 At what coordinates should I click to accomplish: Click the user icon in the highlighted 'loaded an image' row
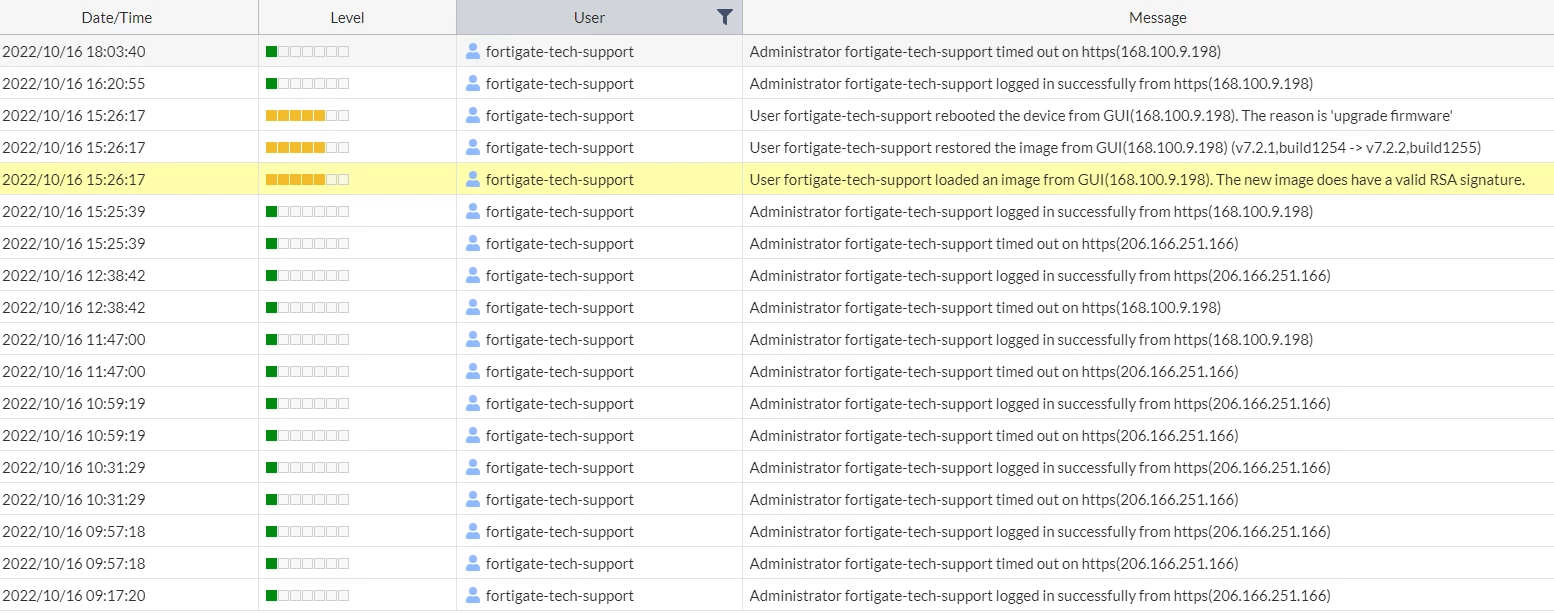473,179
